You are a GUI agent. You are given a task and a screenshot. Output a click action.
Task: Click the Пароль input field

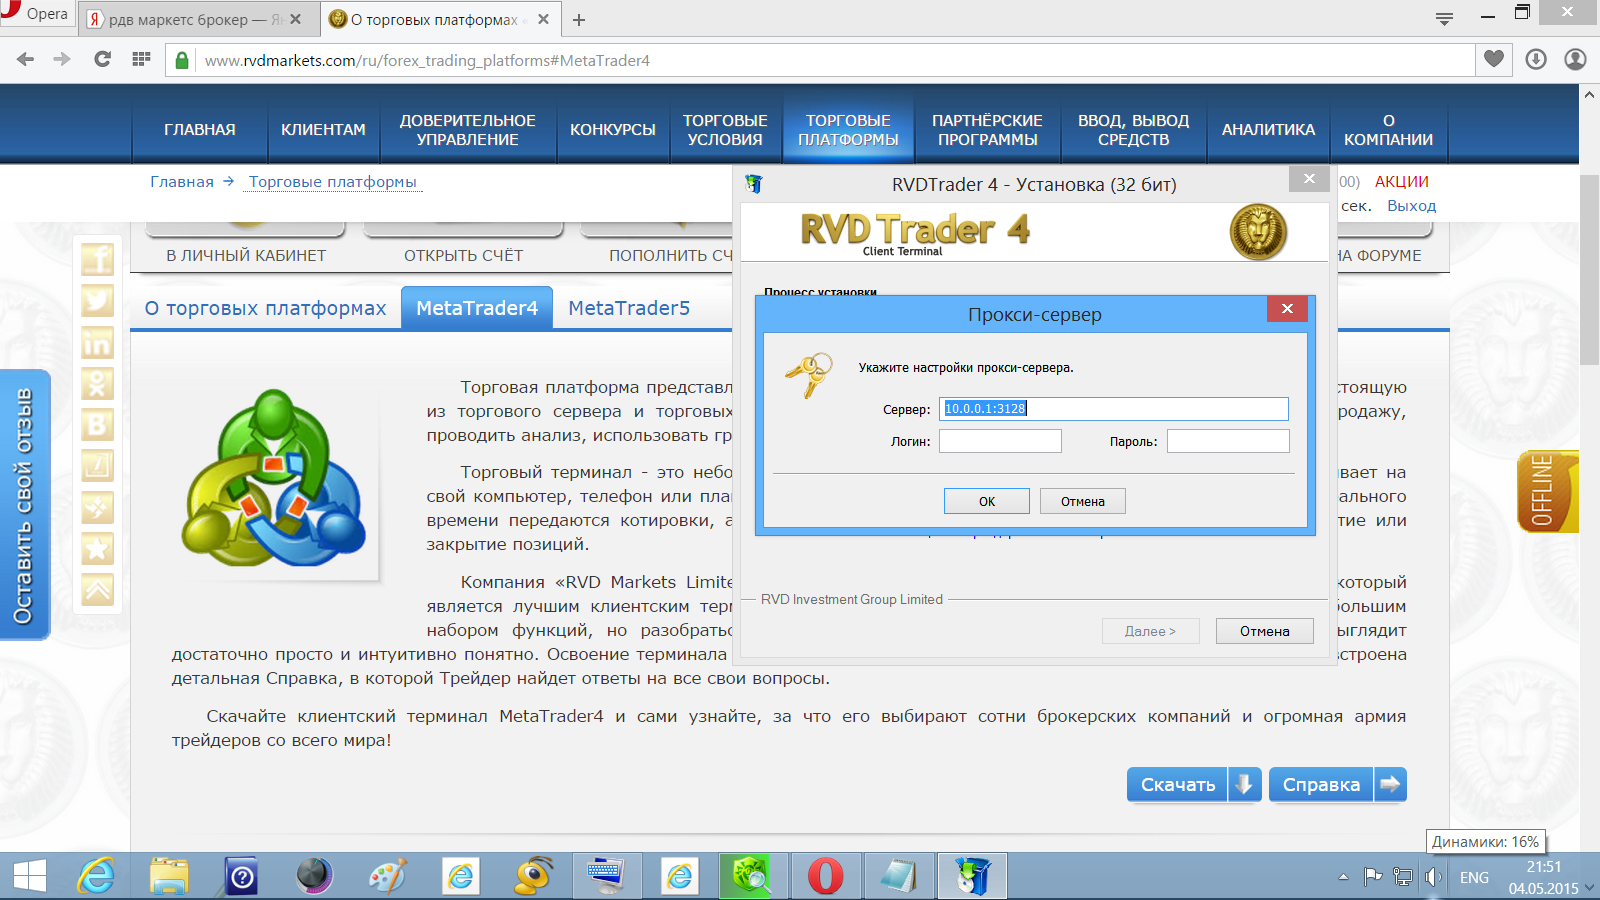tap(1228, 441)
